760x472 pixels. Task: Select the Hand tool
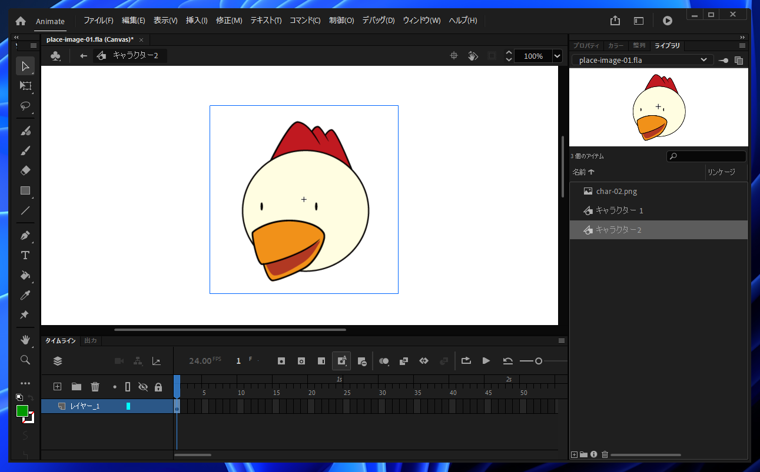(x=25, y=340)
